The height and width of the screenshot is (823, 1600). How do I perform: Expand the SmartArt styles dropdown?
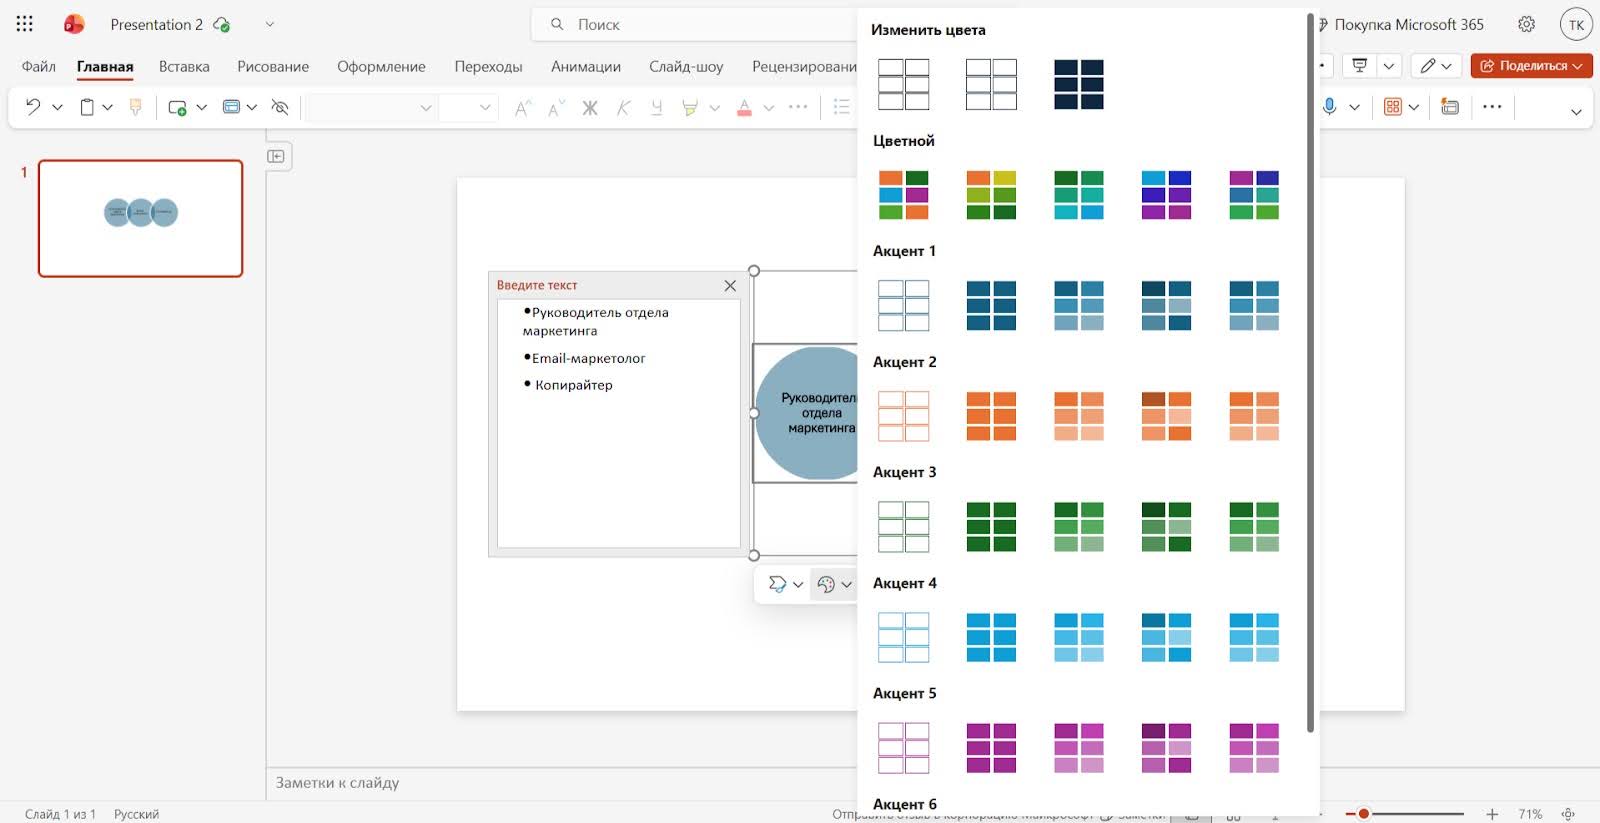797,585
